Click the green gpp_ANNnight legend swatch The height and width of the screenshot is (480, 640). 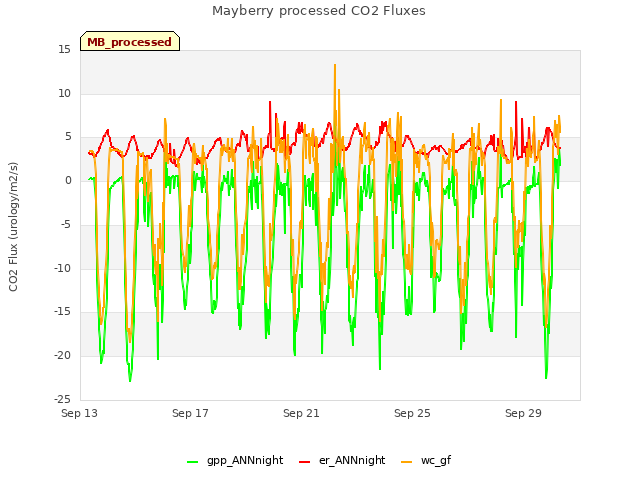tap(192, 462)
